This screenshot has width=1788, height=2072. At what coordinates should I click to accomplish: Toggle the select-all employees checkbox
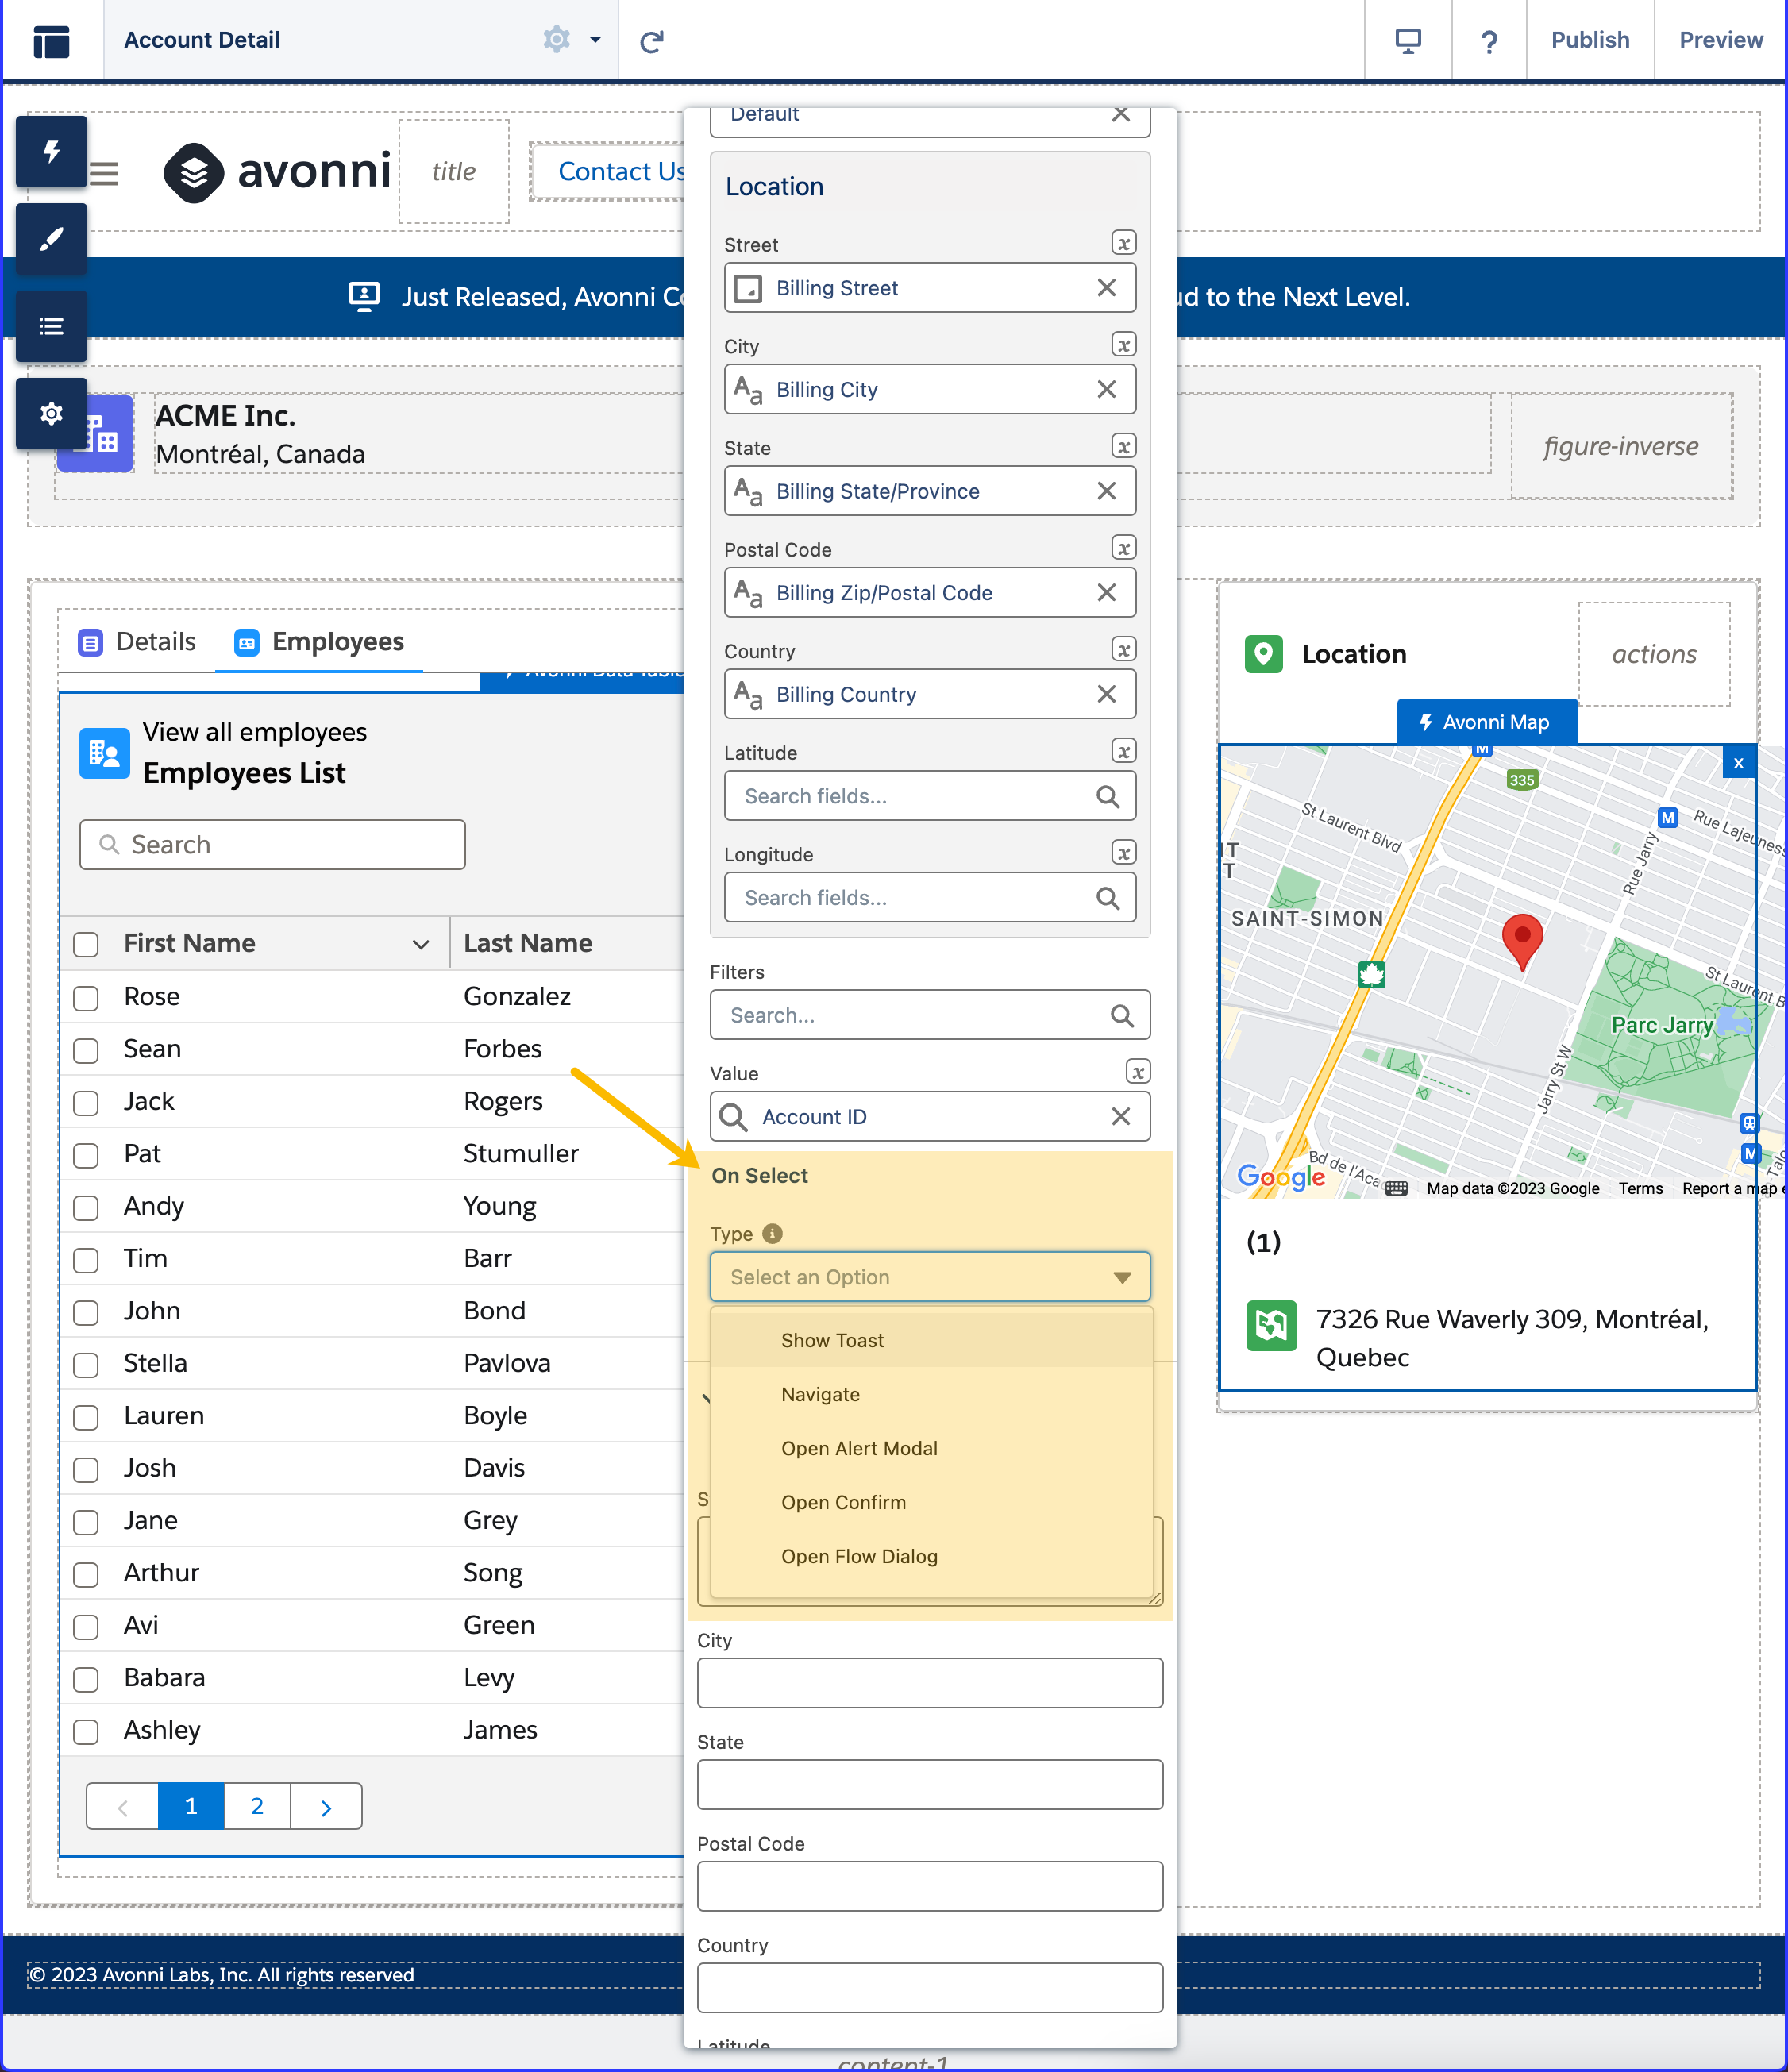[86, 944]
